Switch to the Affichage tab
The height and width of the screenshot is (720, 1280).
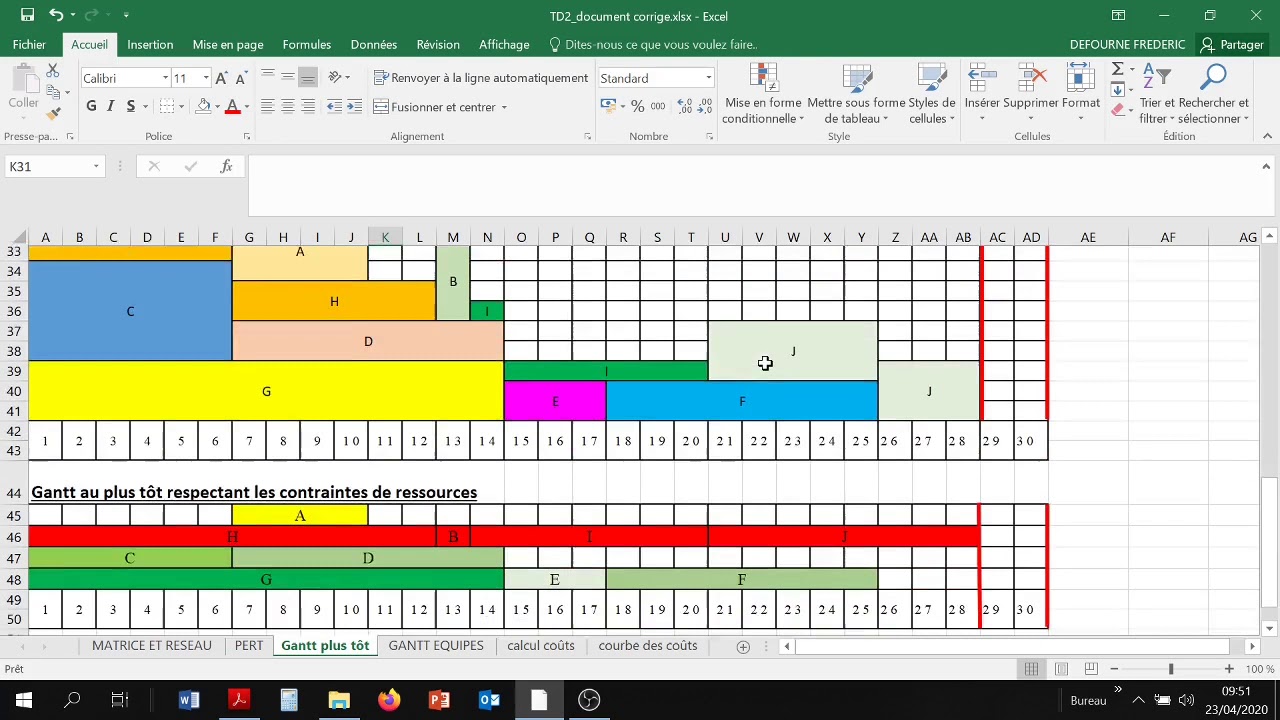point(504,44)
